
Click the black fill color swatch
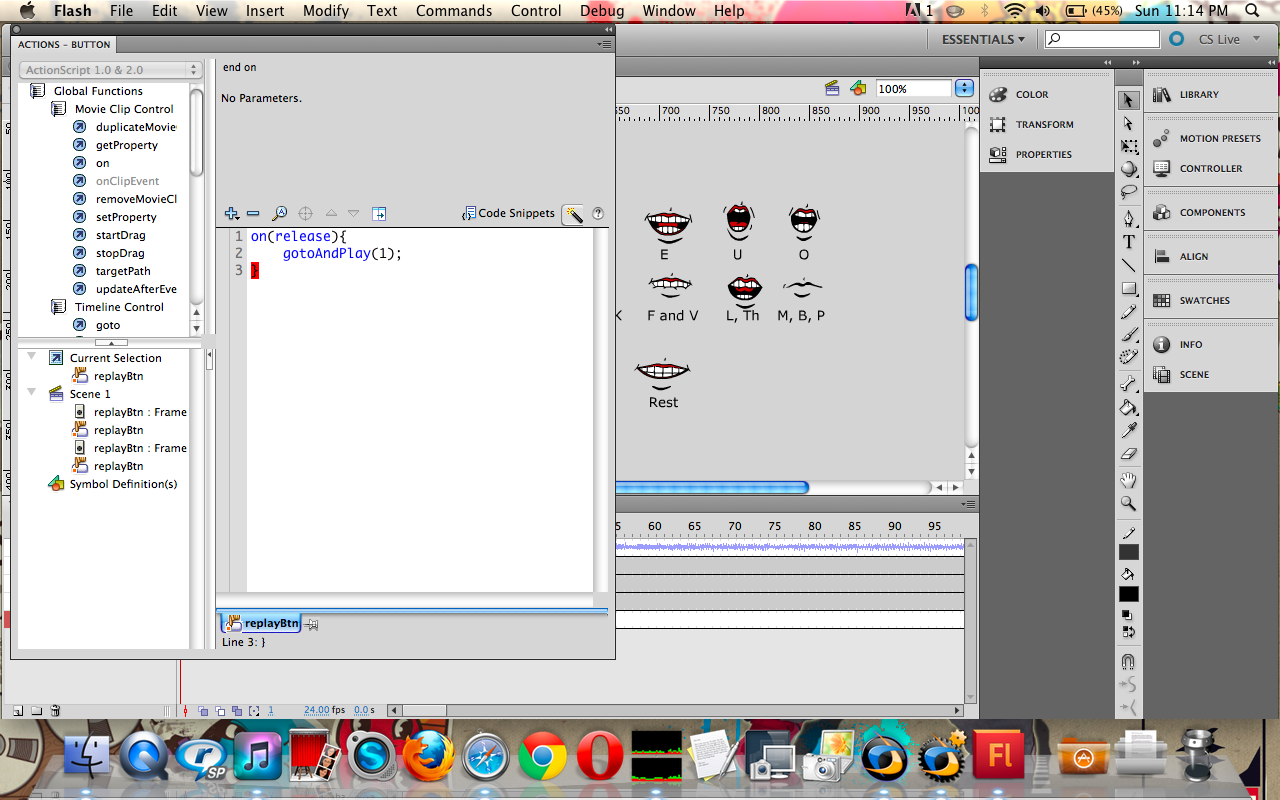click(x=1129, y=592)
